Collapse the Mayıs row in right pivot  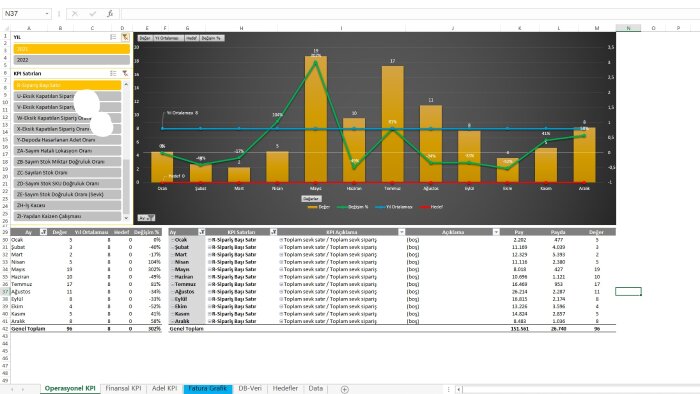[172, 270]
